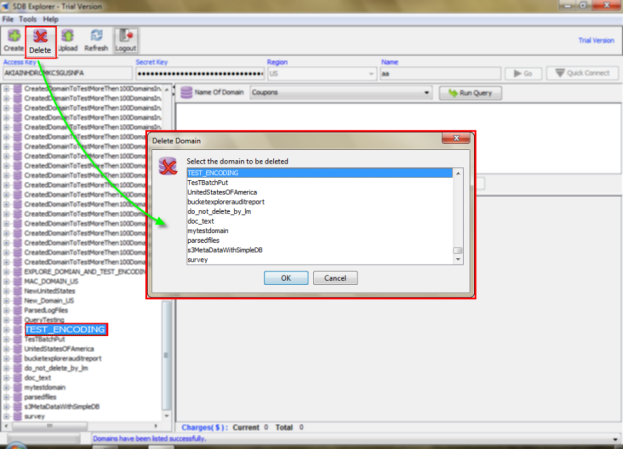Open the Tools menu
This screenshot has width=623, height=449.
click(28, 19)
